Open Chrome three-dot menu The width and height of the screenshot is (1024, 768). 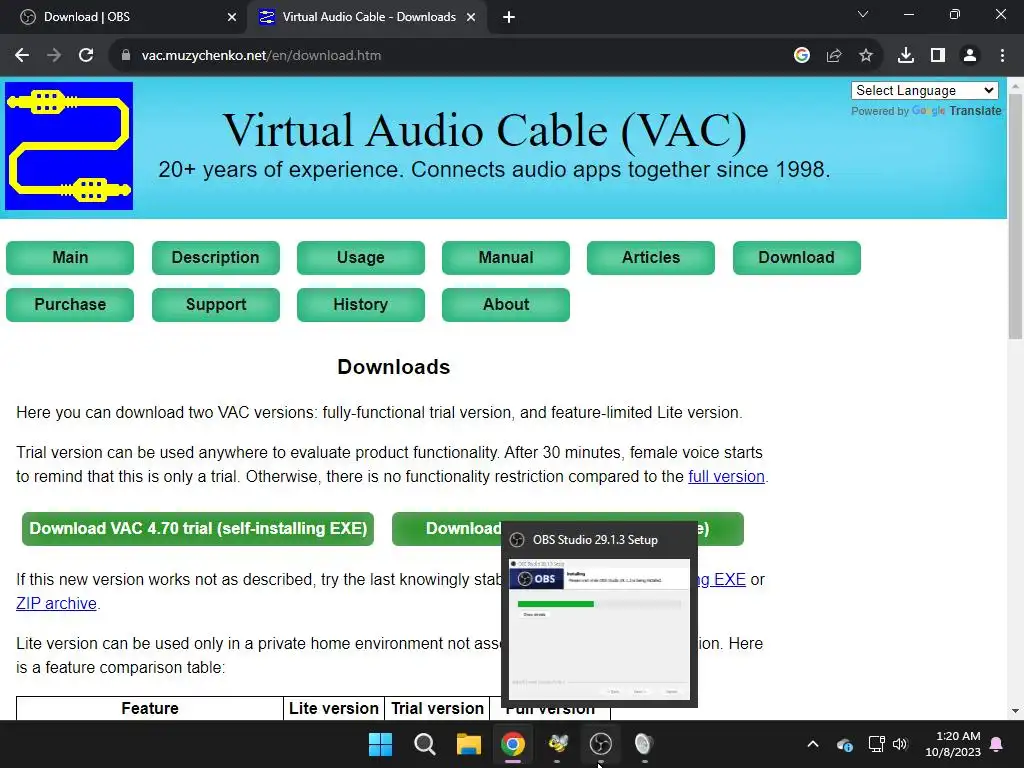1002,56
